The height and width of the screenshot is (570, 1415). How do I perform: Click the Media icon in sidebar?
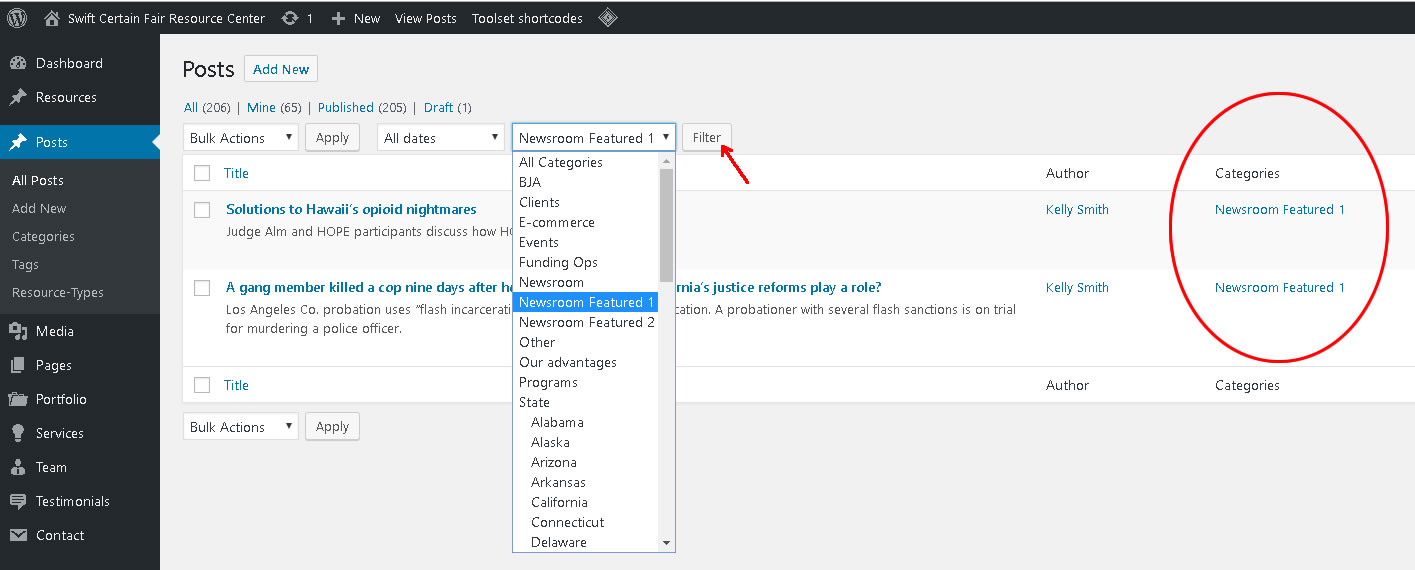18,331
